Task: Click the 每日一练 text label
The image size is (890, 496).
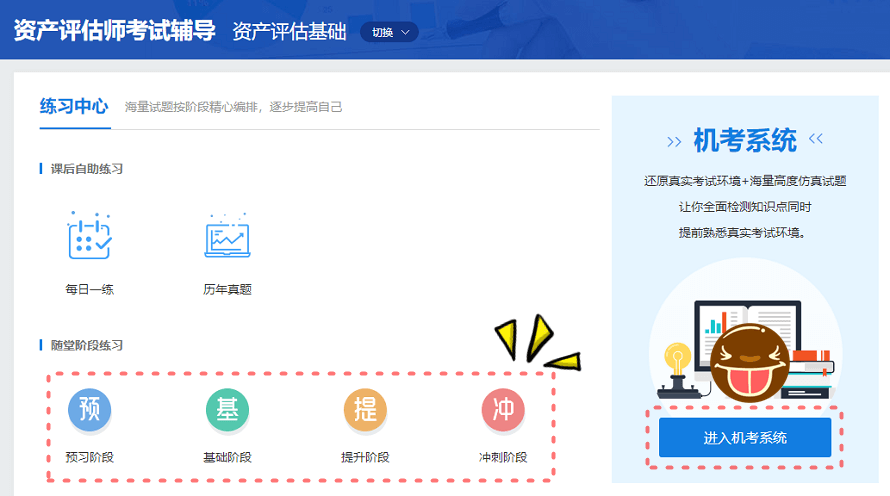Action: pyautogui.click(x=89, y=290)
